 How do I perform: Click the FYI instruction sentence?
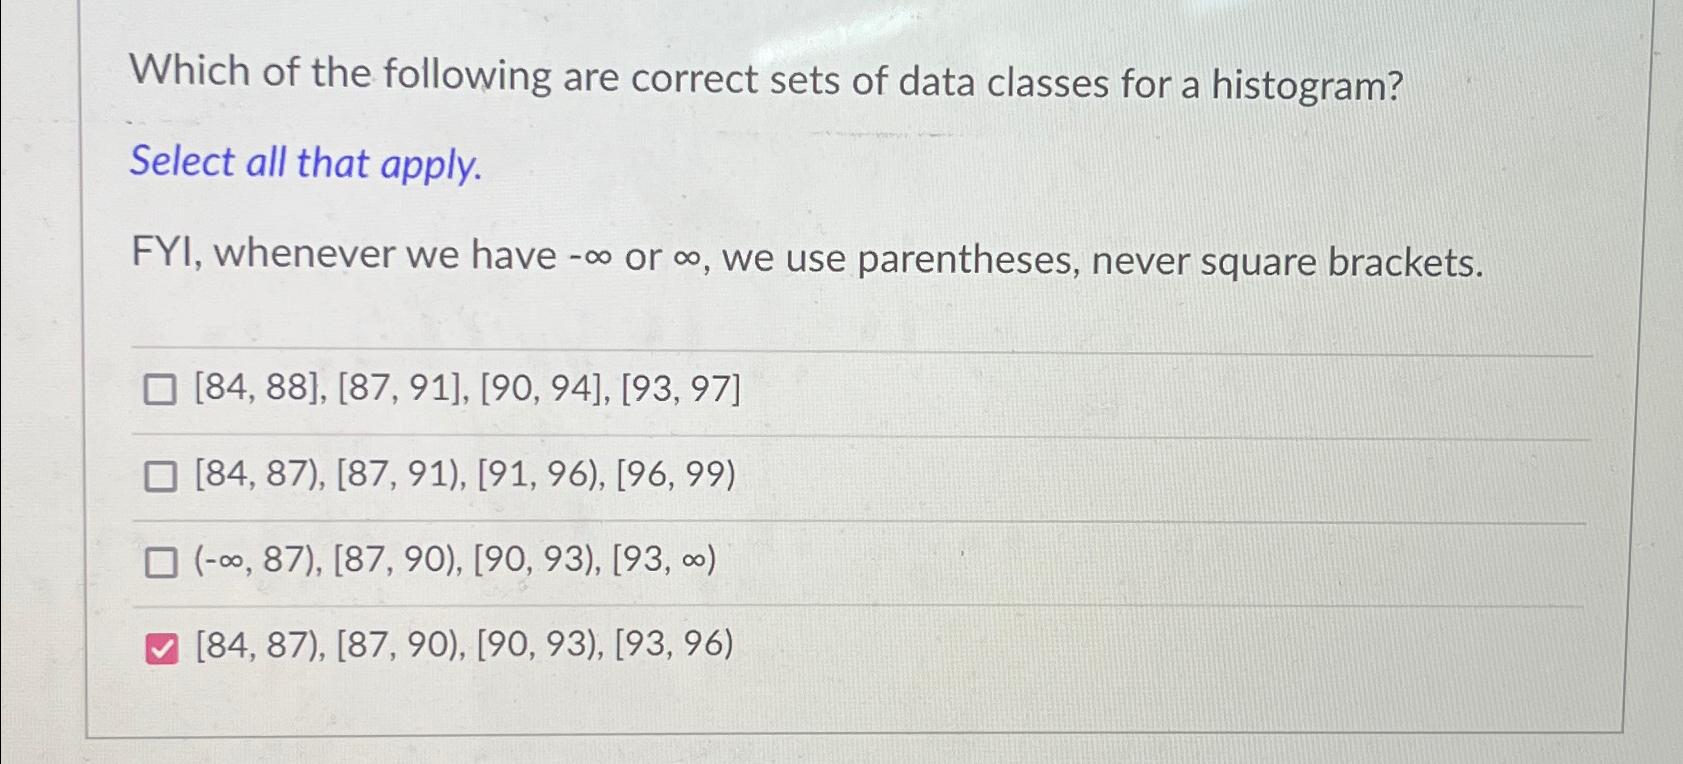tap(805, 260)
